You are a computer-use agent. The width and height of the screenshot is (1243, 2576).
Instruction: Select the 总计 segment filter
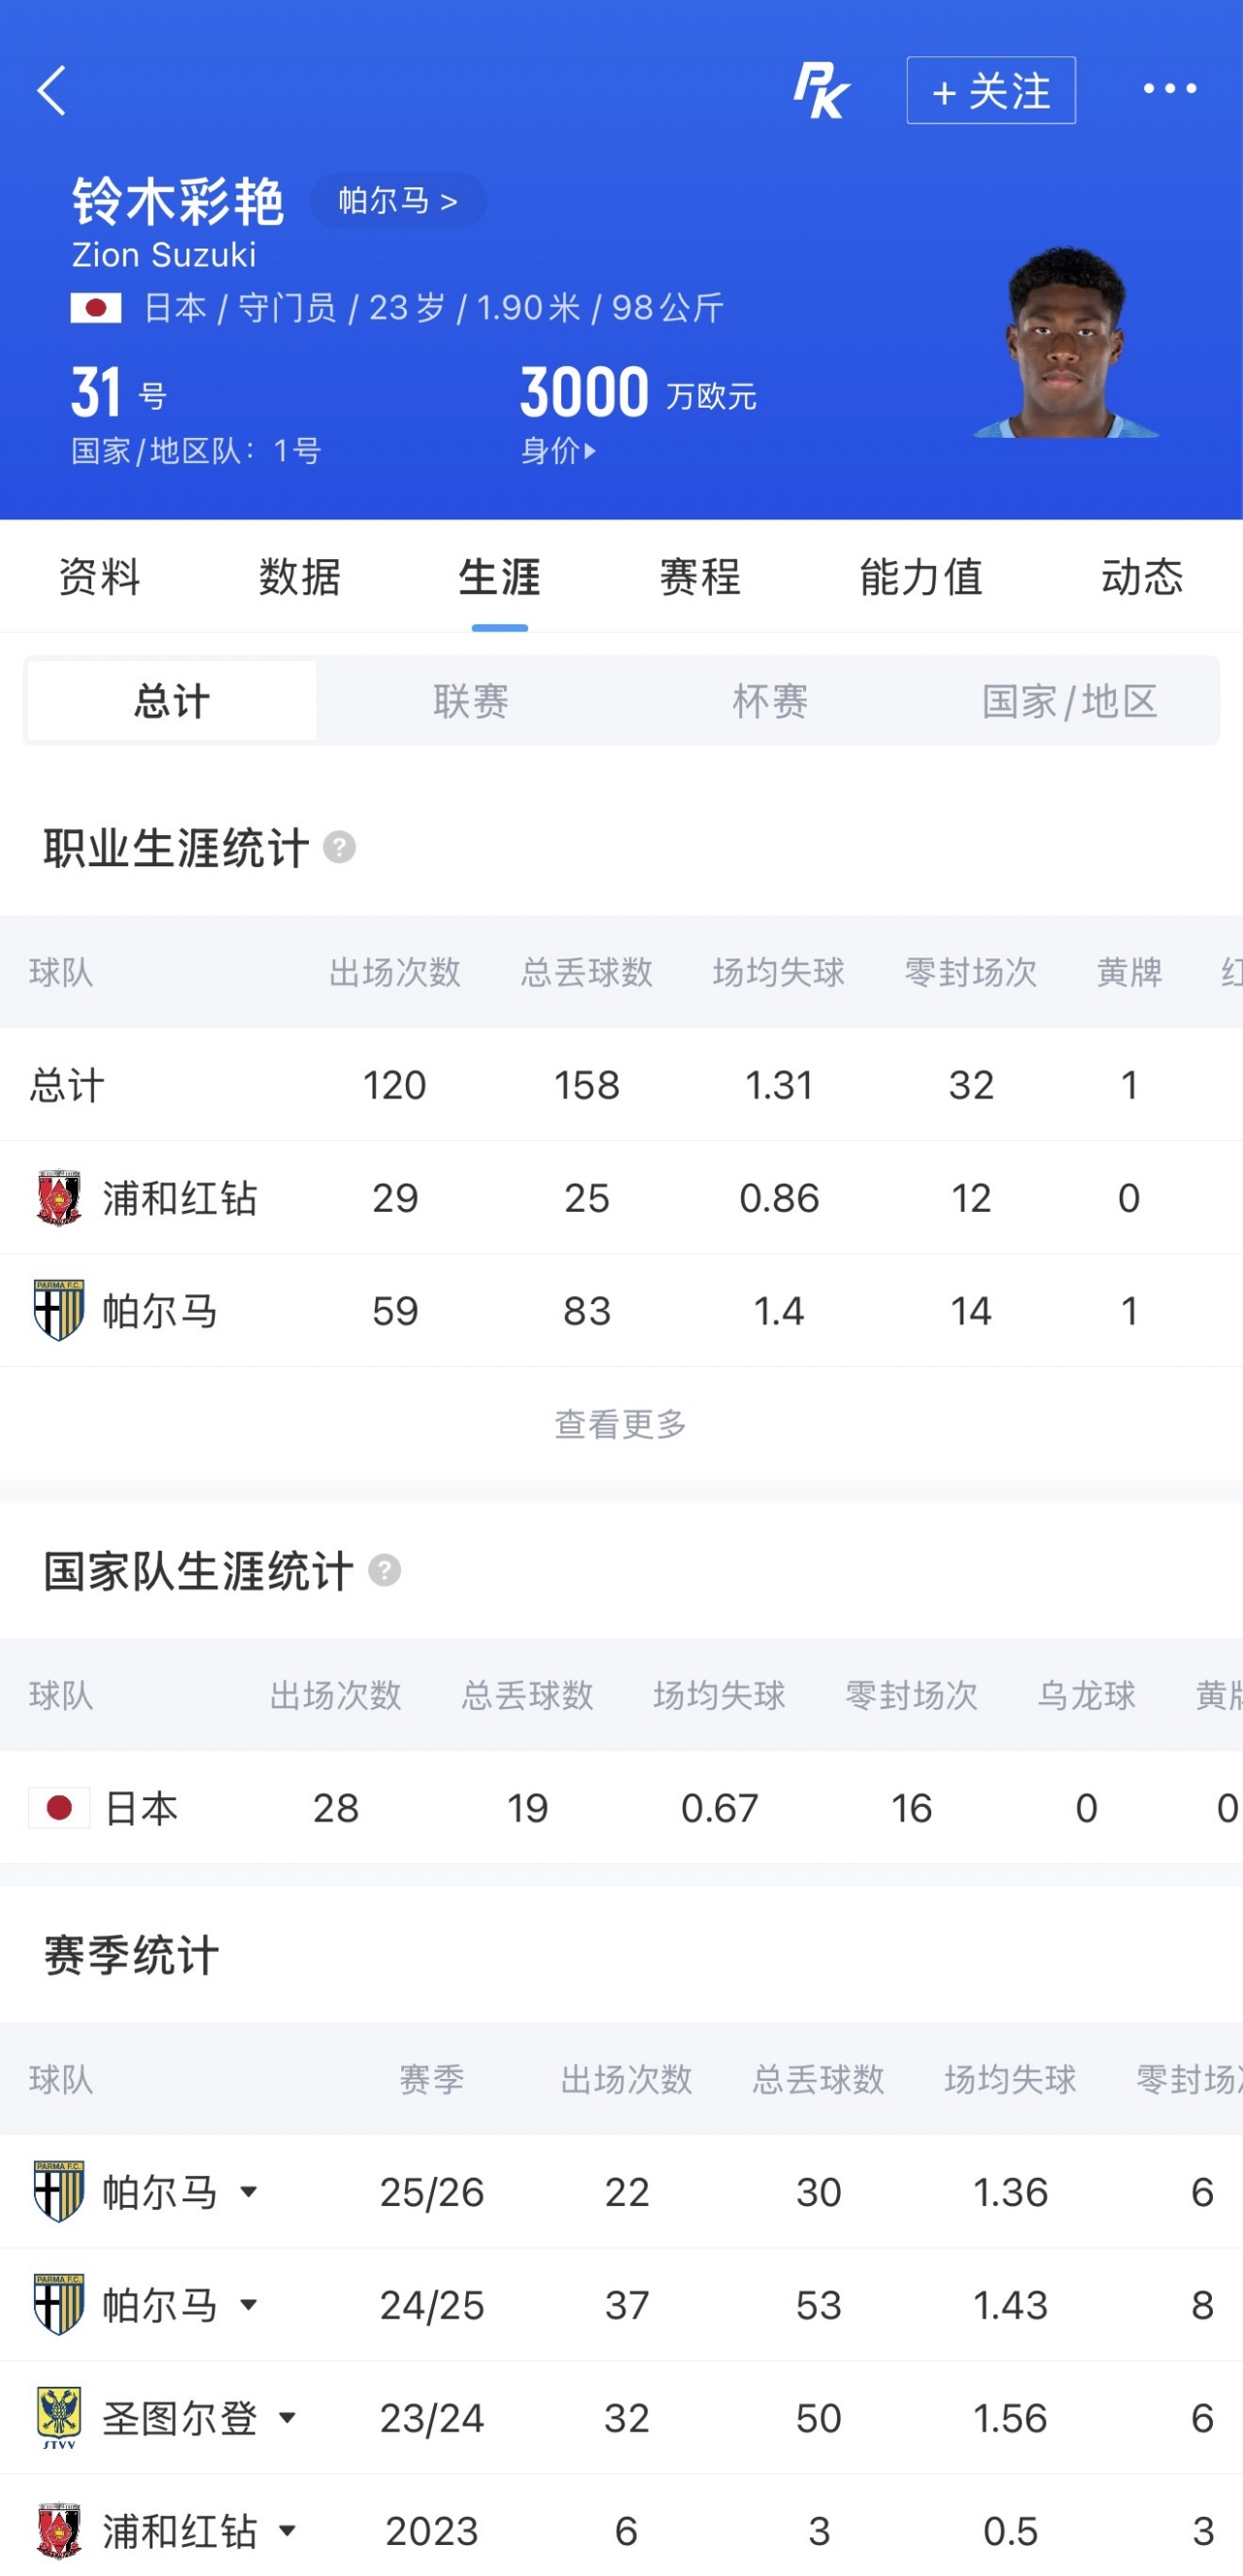click(172, 701)
